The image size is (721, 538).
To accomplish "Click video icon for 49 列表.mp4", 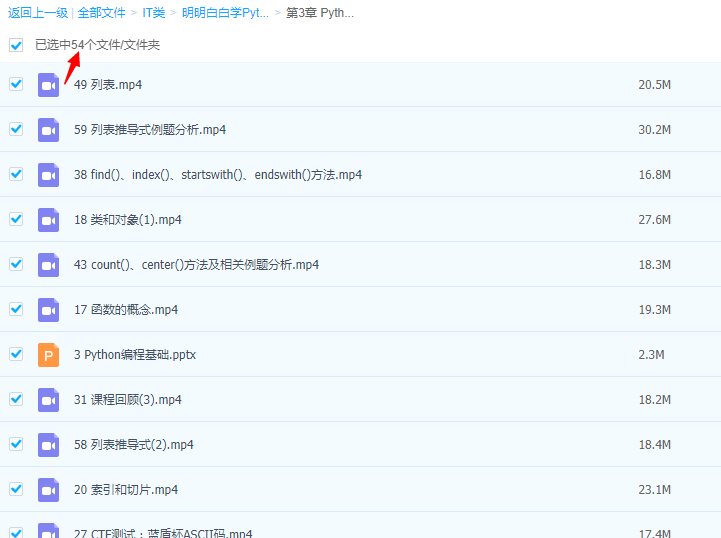I will 49,85.
